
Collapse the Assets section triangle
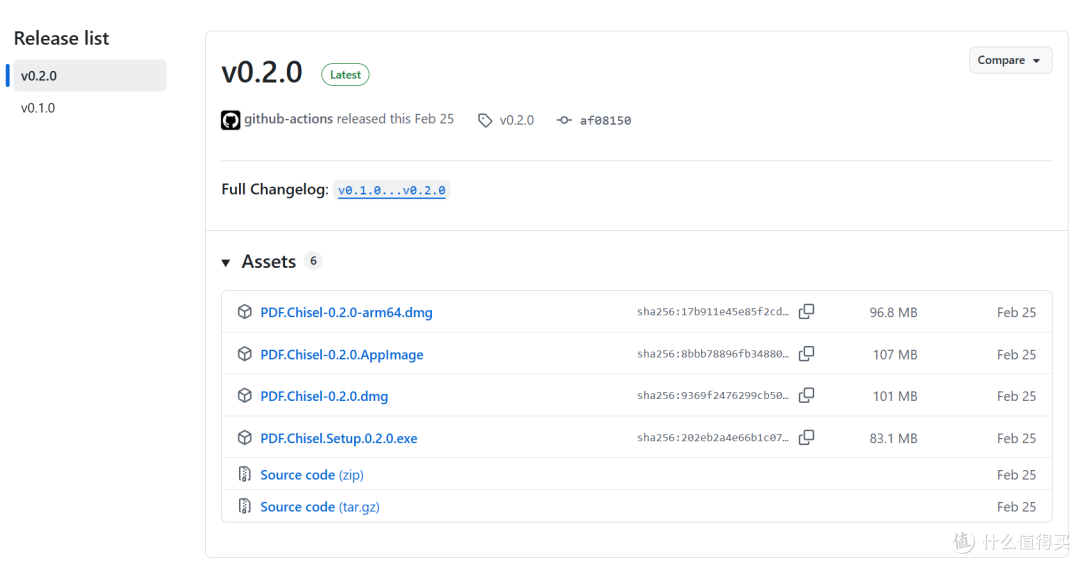[x=225, y=262]
